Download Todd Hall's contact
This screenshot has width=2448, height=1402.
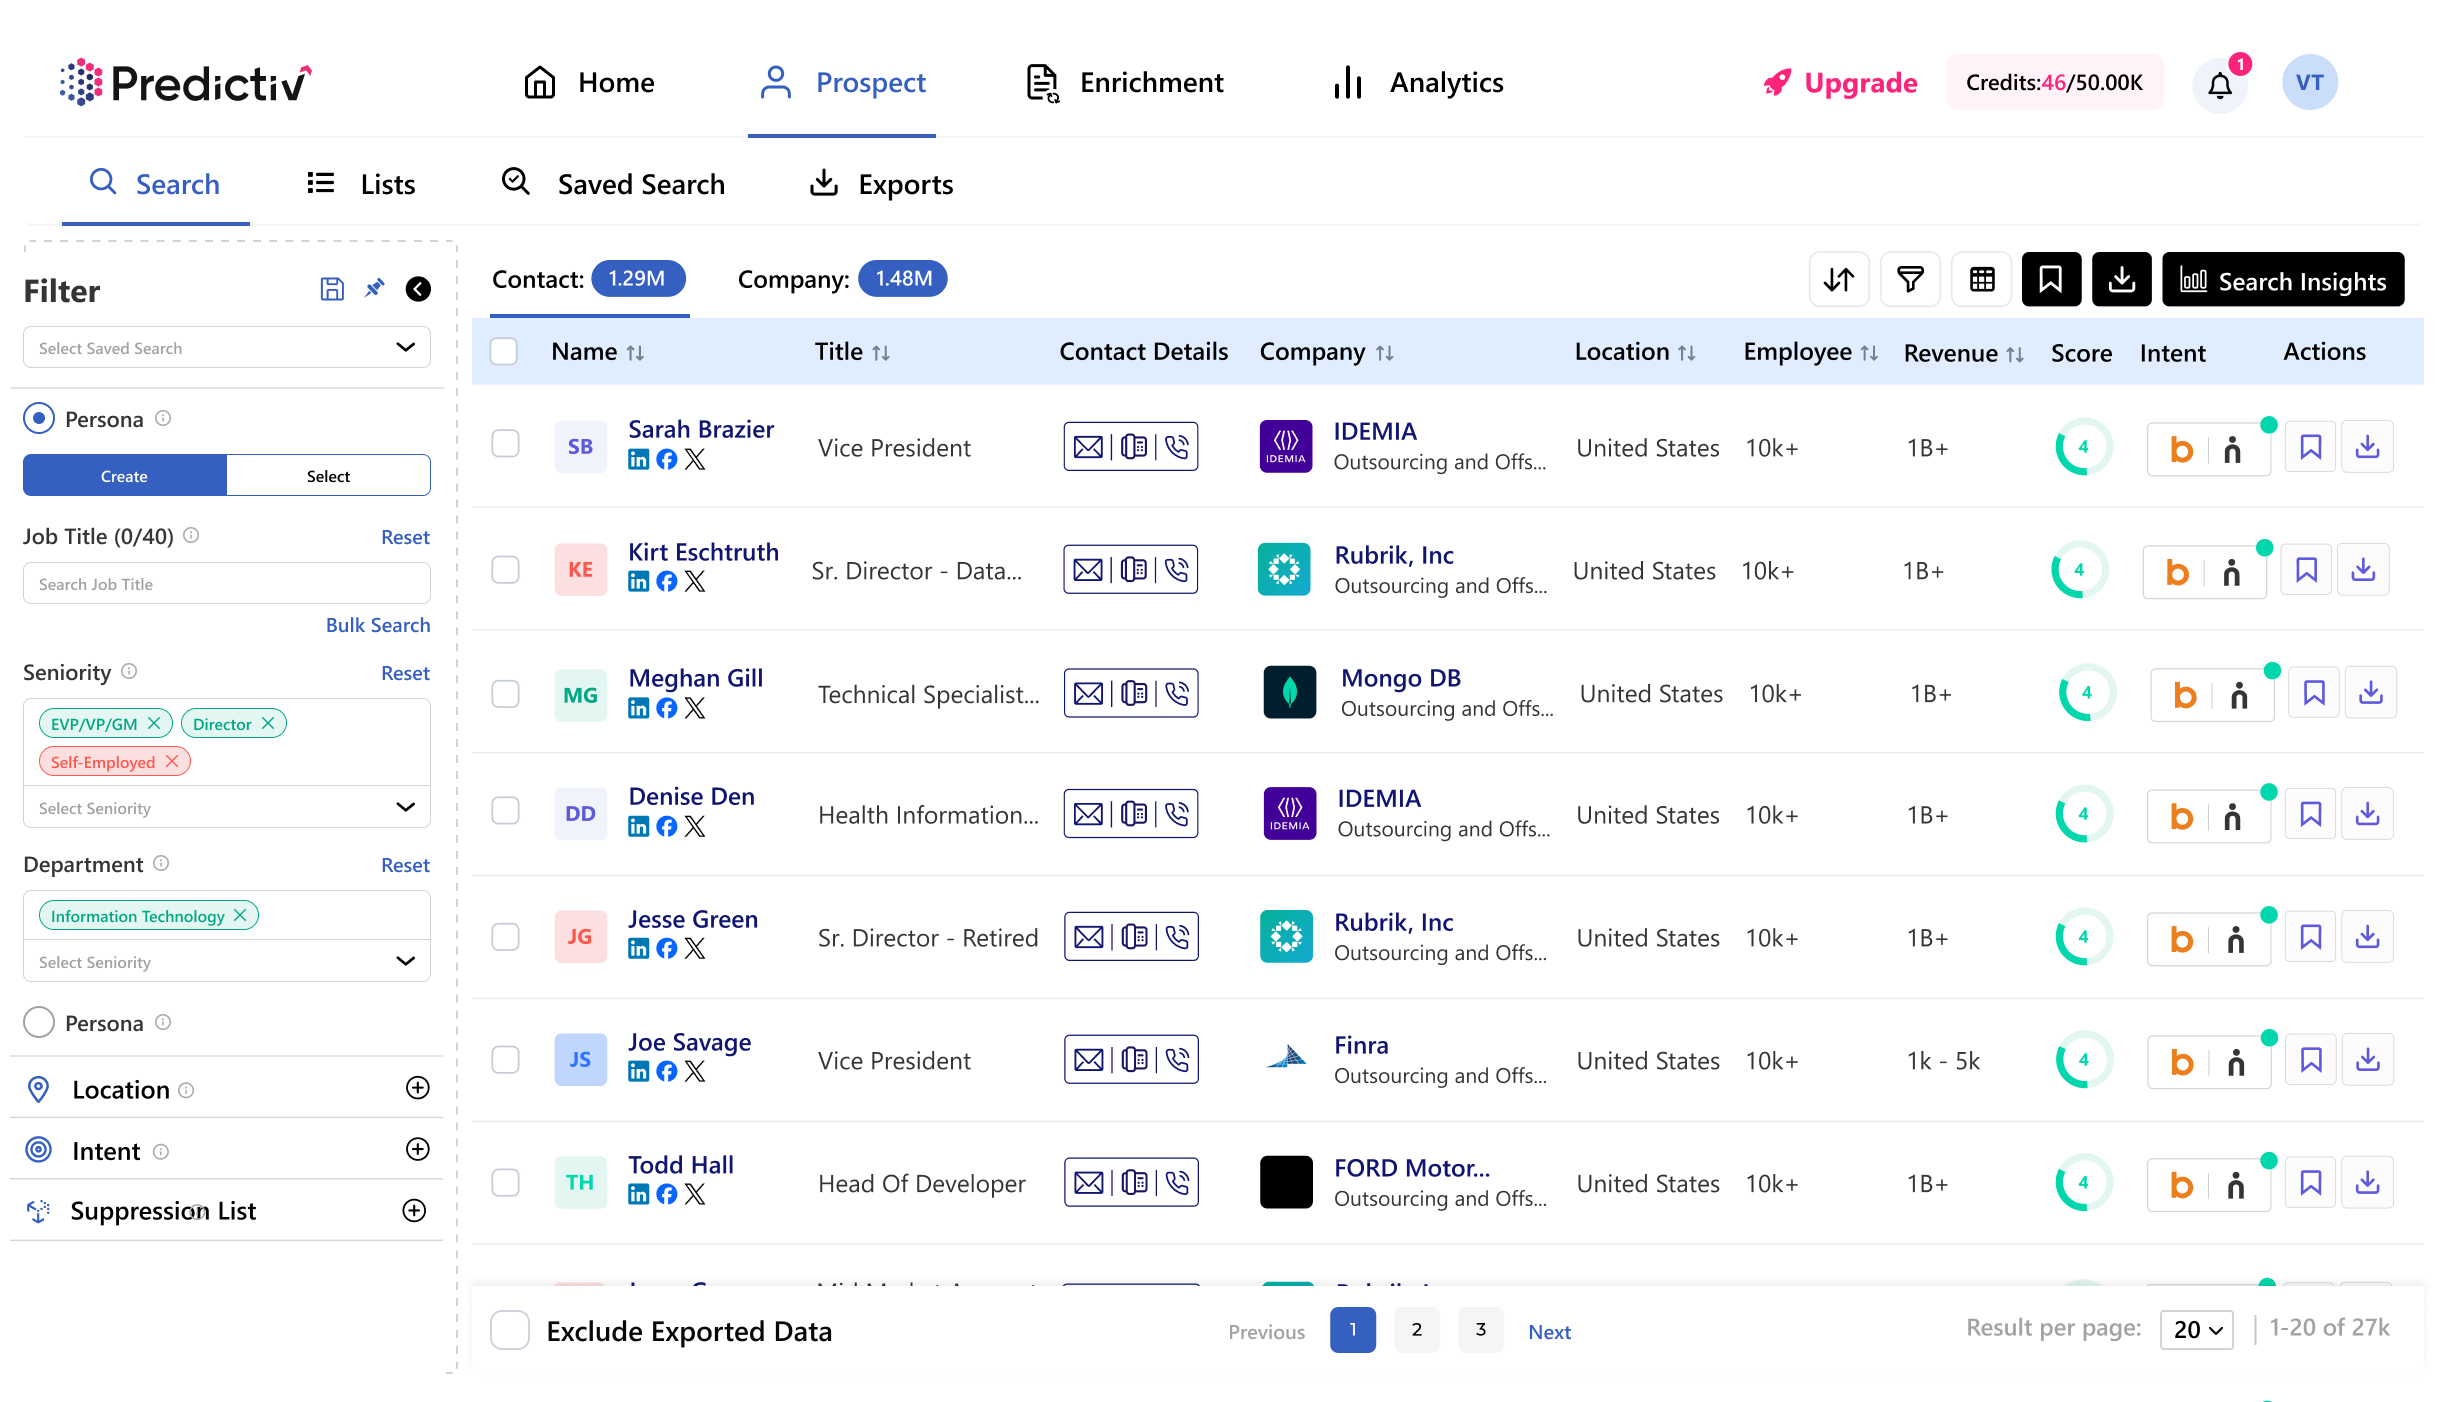2368,1183
